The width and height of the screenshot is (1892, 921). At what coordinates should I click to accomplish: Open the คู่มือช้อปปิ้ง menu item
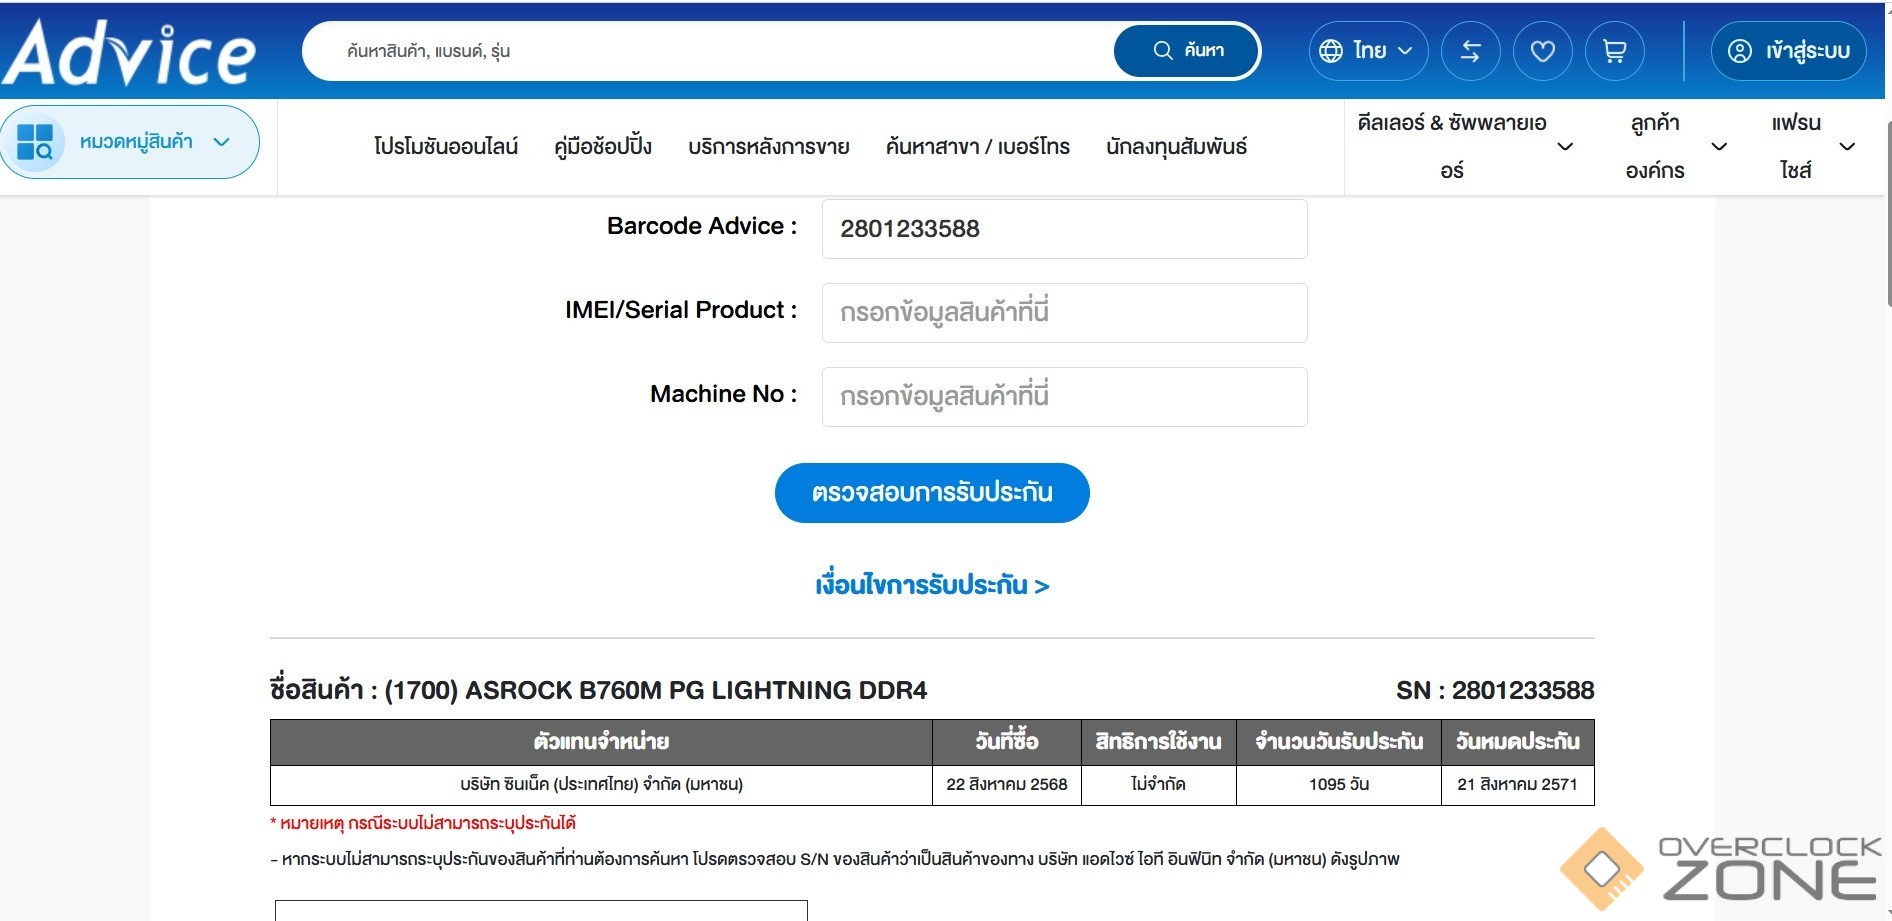(603, 146)
